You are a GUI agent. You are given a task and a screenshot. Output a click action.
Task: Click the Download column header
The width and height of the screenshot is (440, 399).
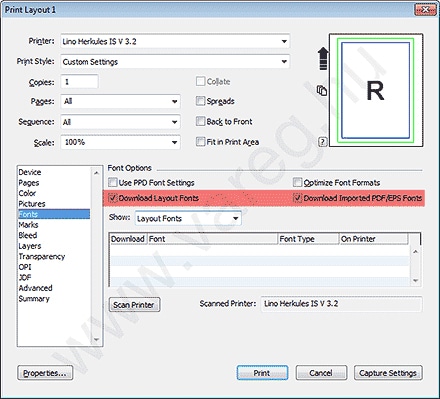pos(128,239)
